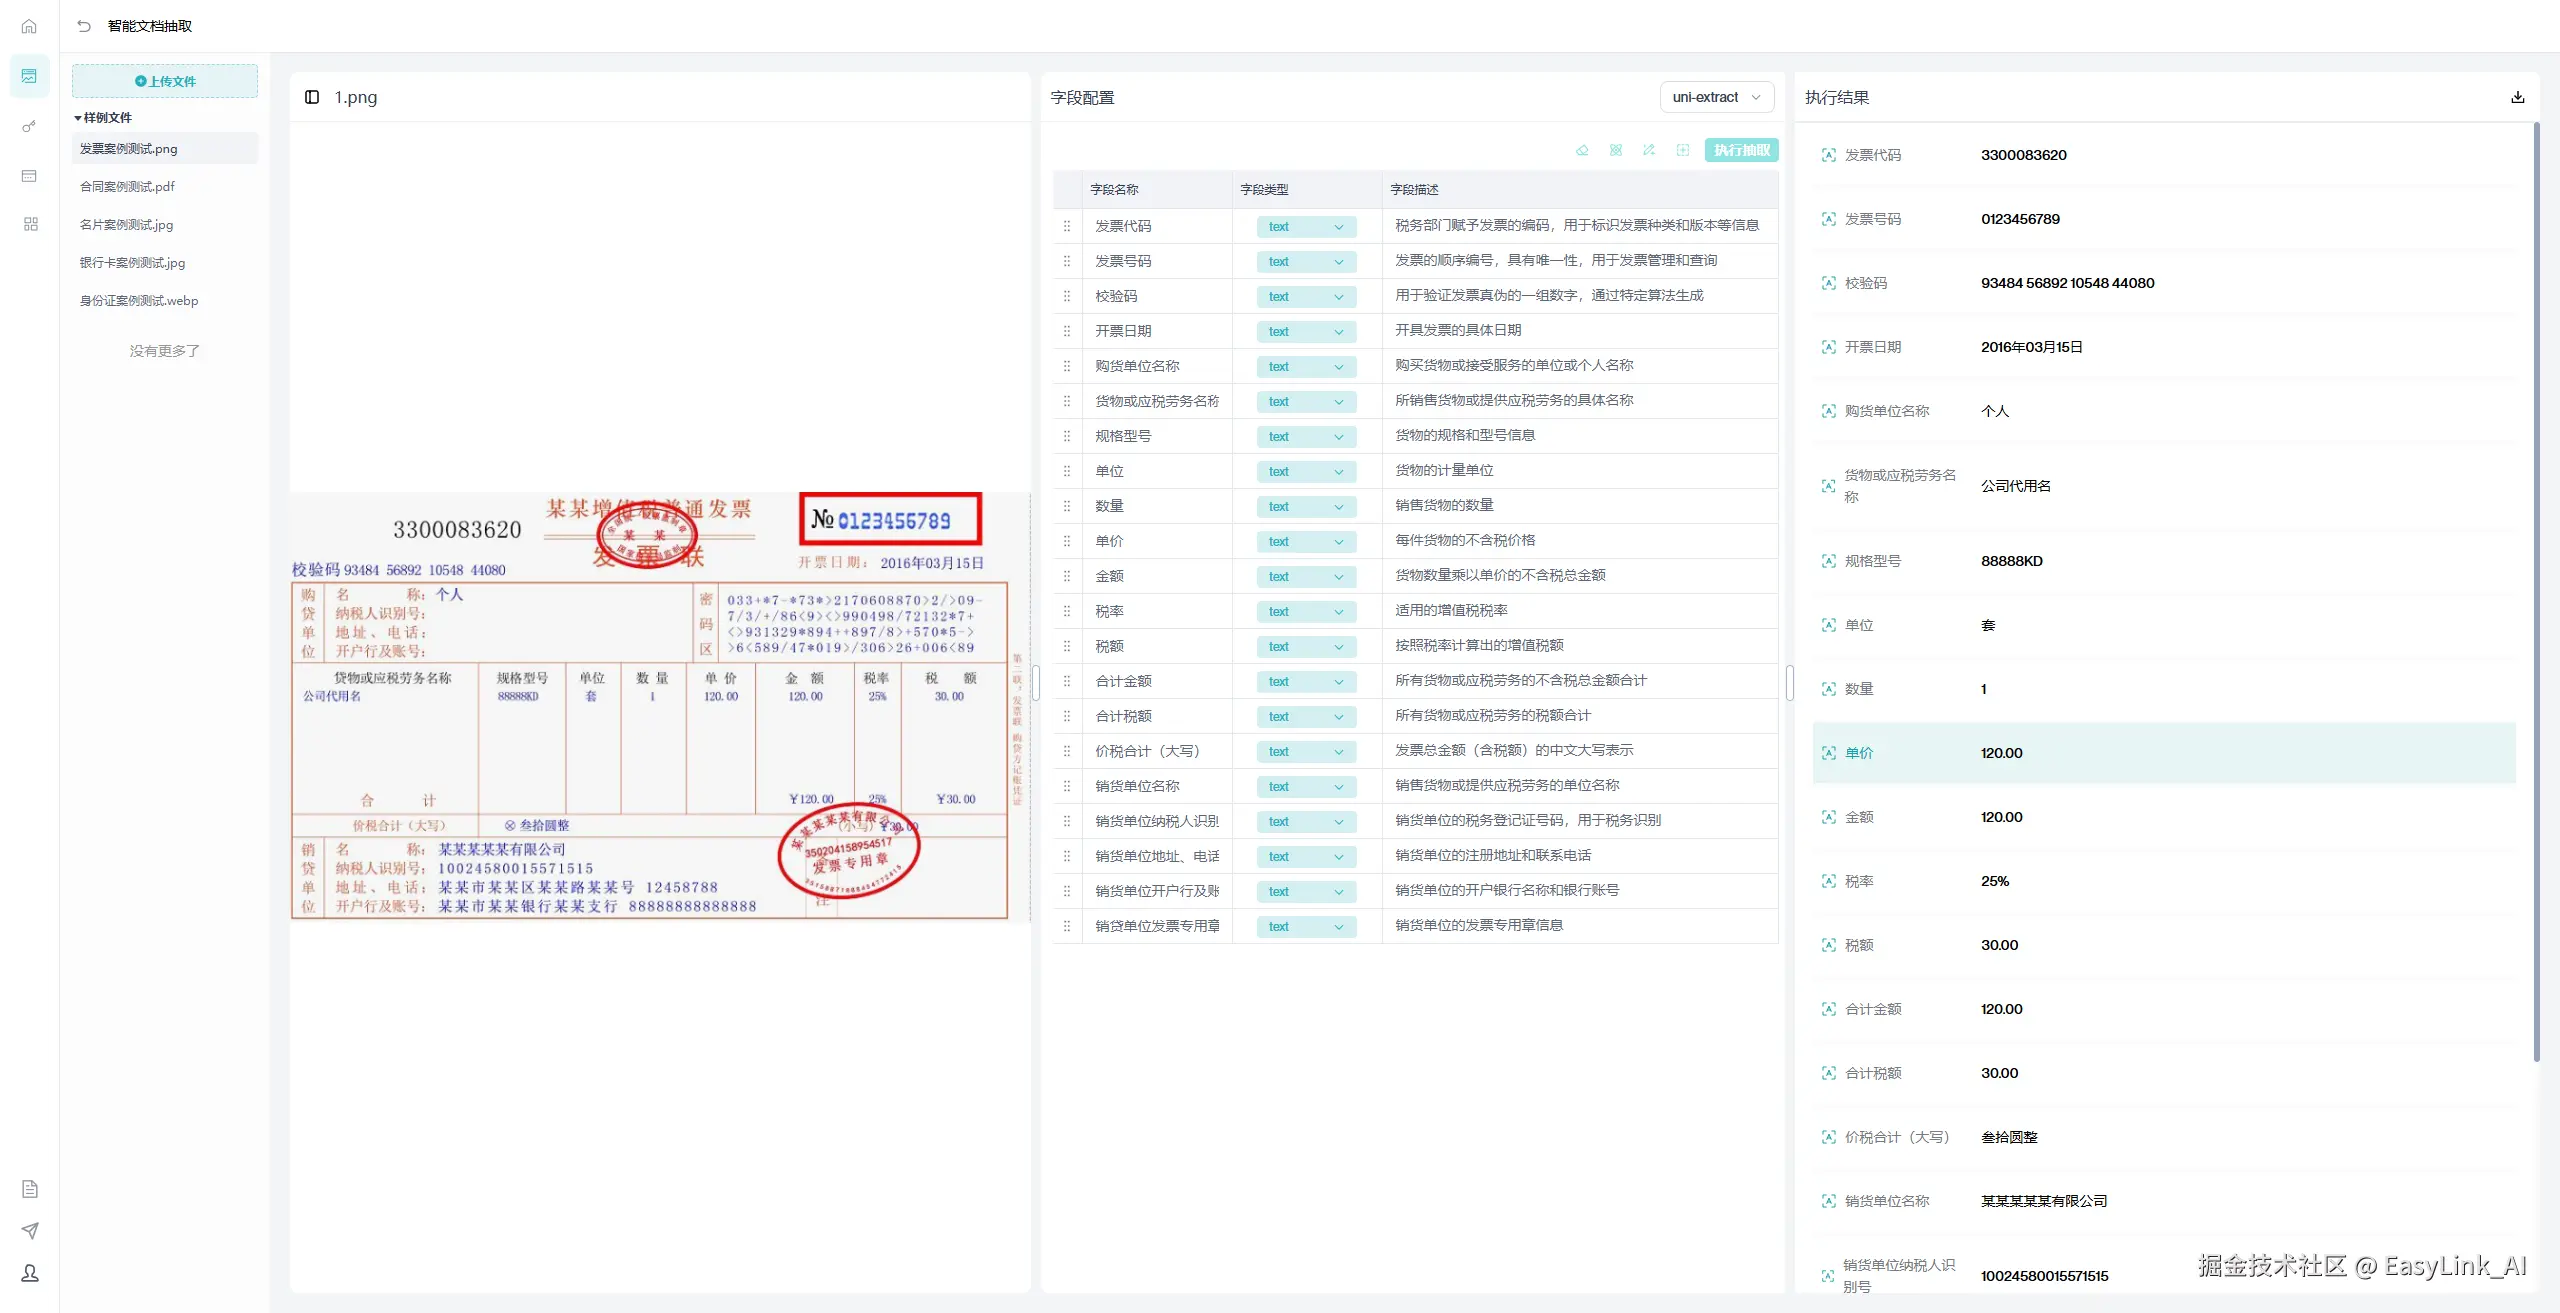This screenshot has width=2560, height=1313.
Task: Toggle the sidebar panel icon beside 1.png
Action: (312, 97)
